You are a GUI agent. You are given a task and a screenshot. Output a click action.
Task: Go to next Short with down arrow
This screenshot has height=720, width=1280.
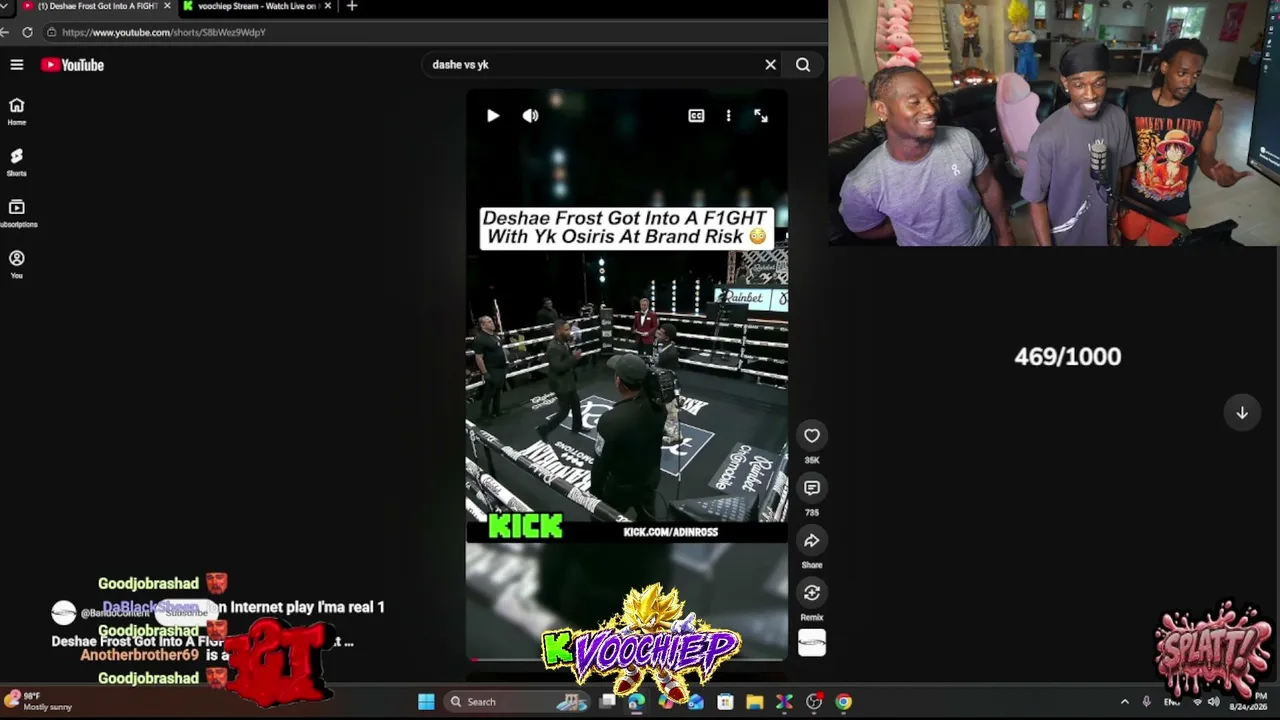(x=1242, y=413)
